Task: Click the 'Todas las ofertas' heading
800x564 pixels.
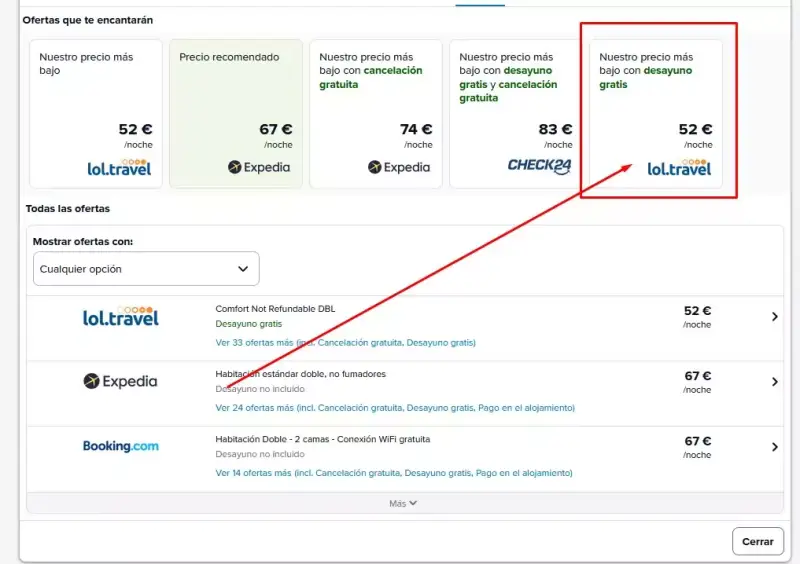Action: click(x=68, y=208)
